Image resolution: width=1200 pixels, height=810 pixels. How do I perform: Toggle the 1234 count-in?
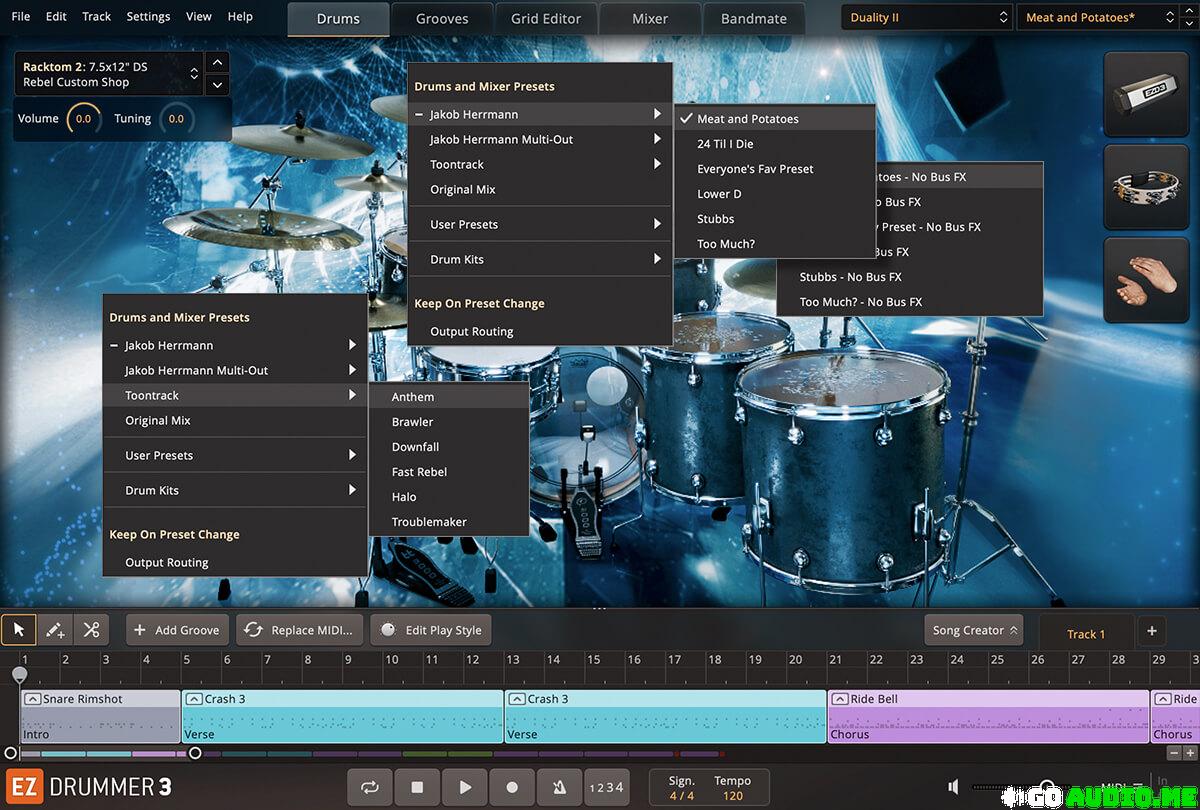pyautogui.click(x=607, y=787)
